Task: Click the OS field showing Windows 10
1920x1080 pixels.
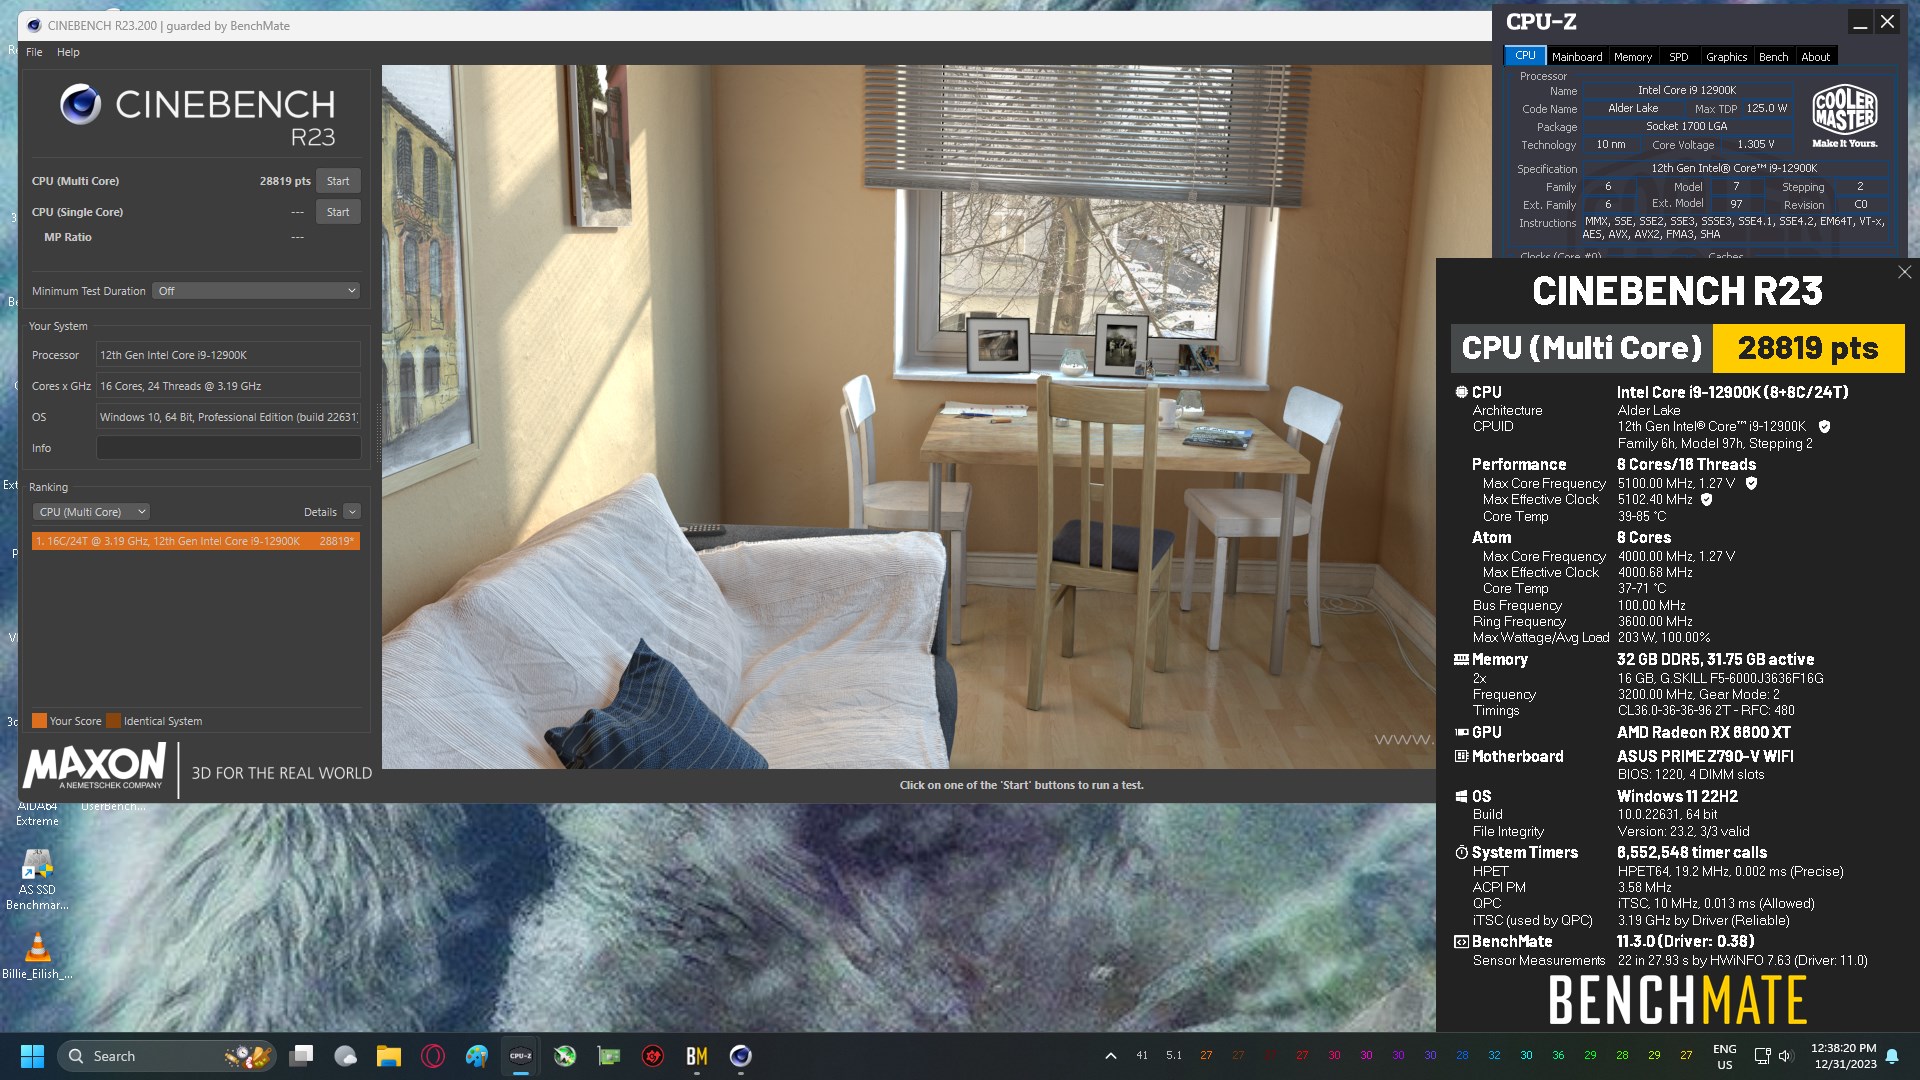Action: click(228, 417)
